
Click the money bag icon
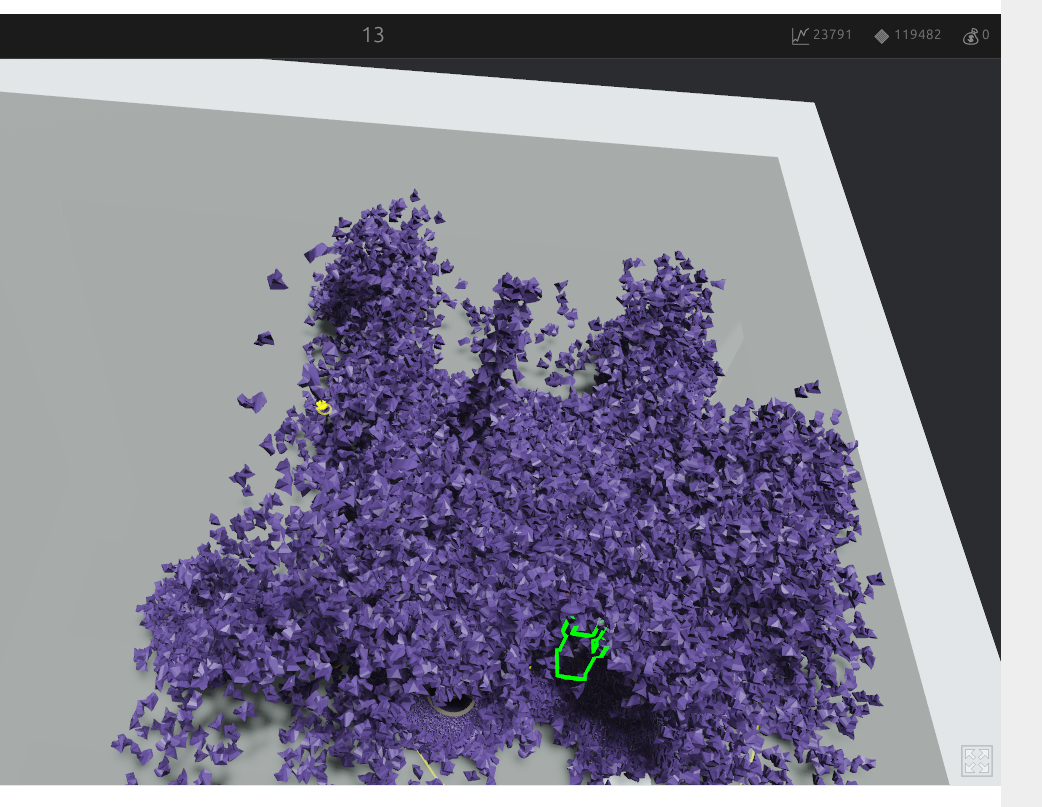point(970,36)
